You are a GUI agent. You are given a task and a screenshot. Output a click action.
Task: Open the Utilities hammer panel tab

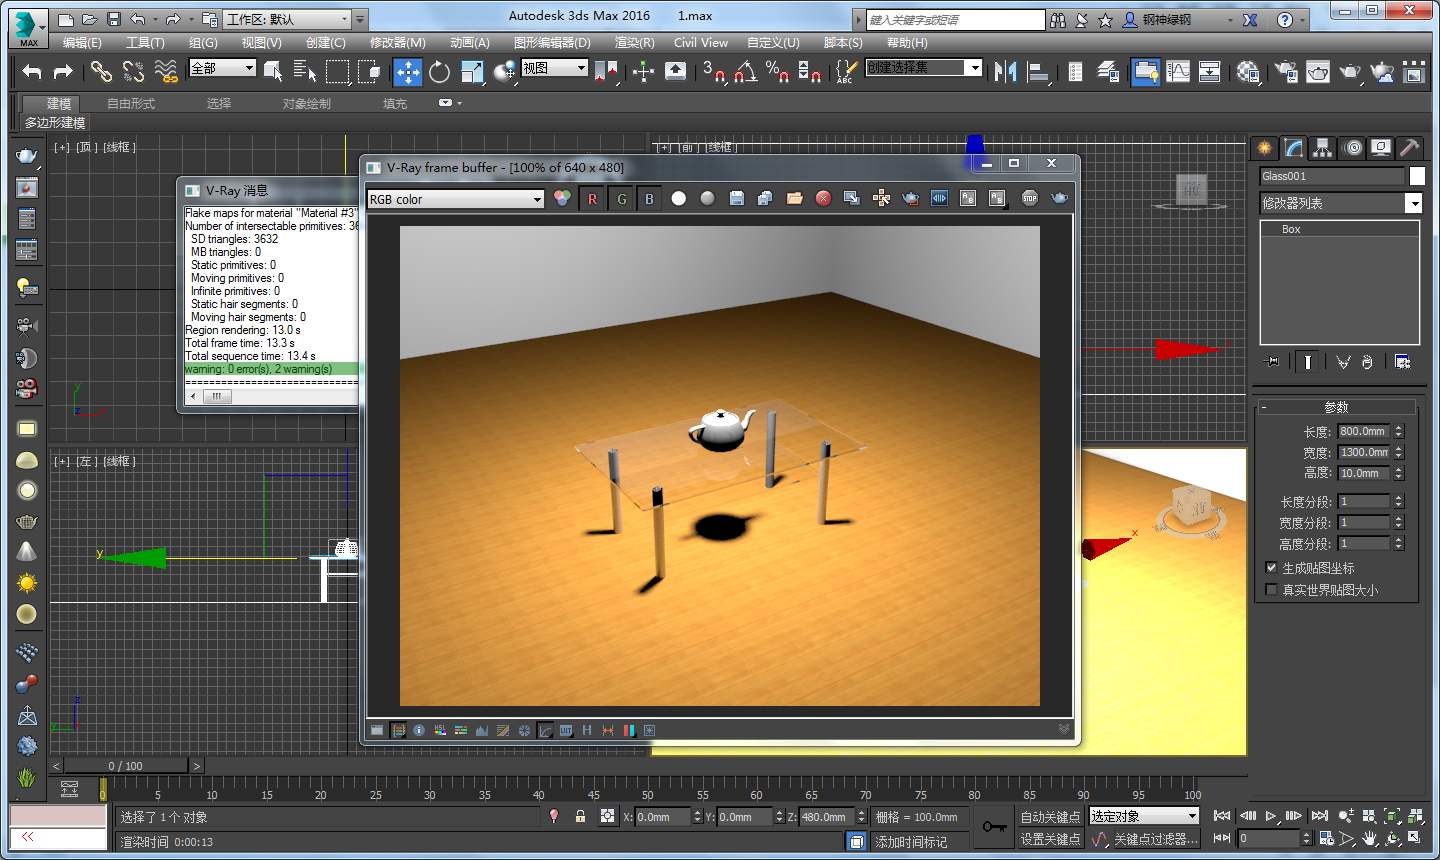click(1409, 148)
